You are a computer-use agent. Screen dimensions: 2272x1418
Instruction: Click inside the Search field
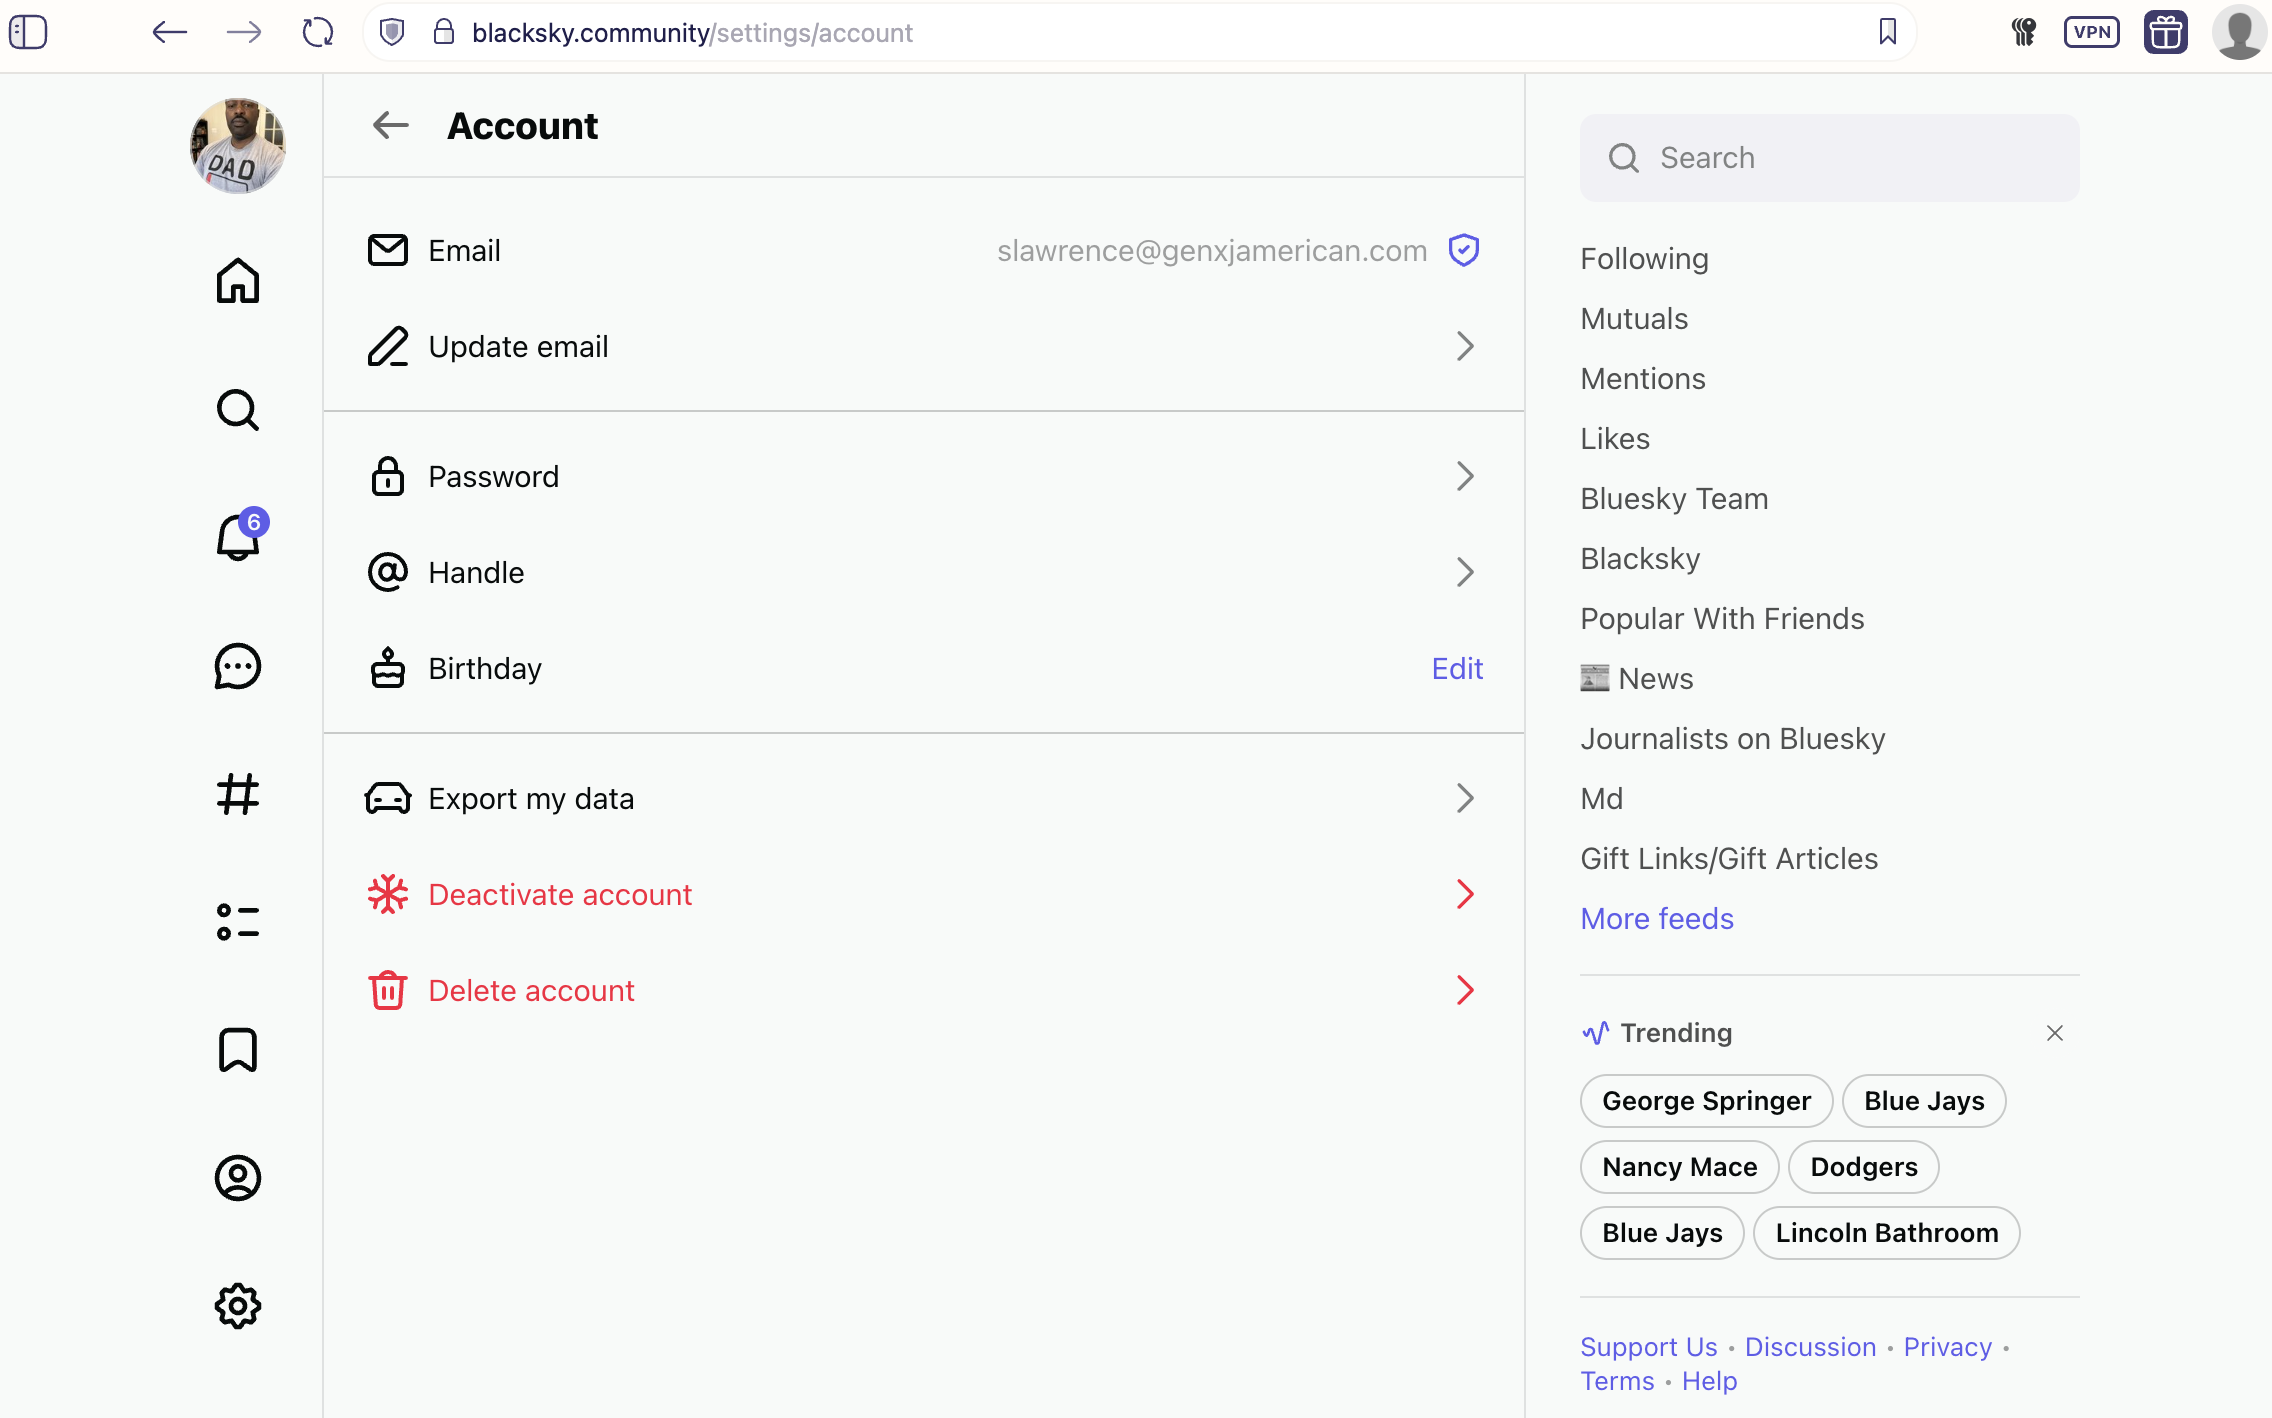pos(1828,157)
